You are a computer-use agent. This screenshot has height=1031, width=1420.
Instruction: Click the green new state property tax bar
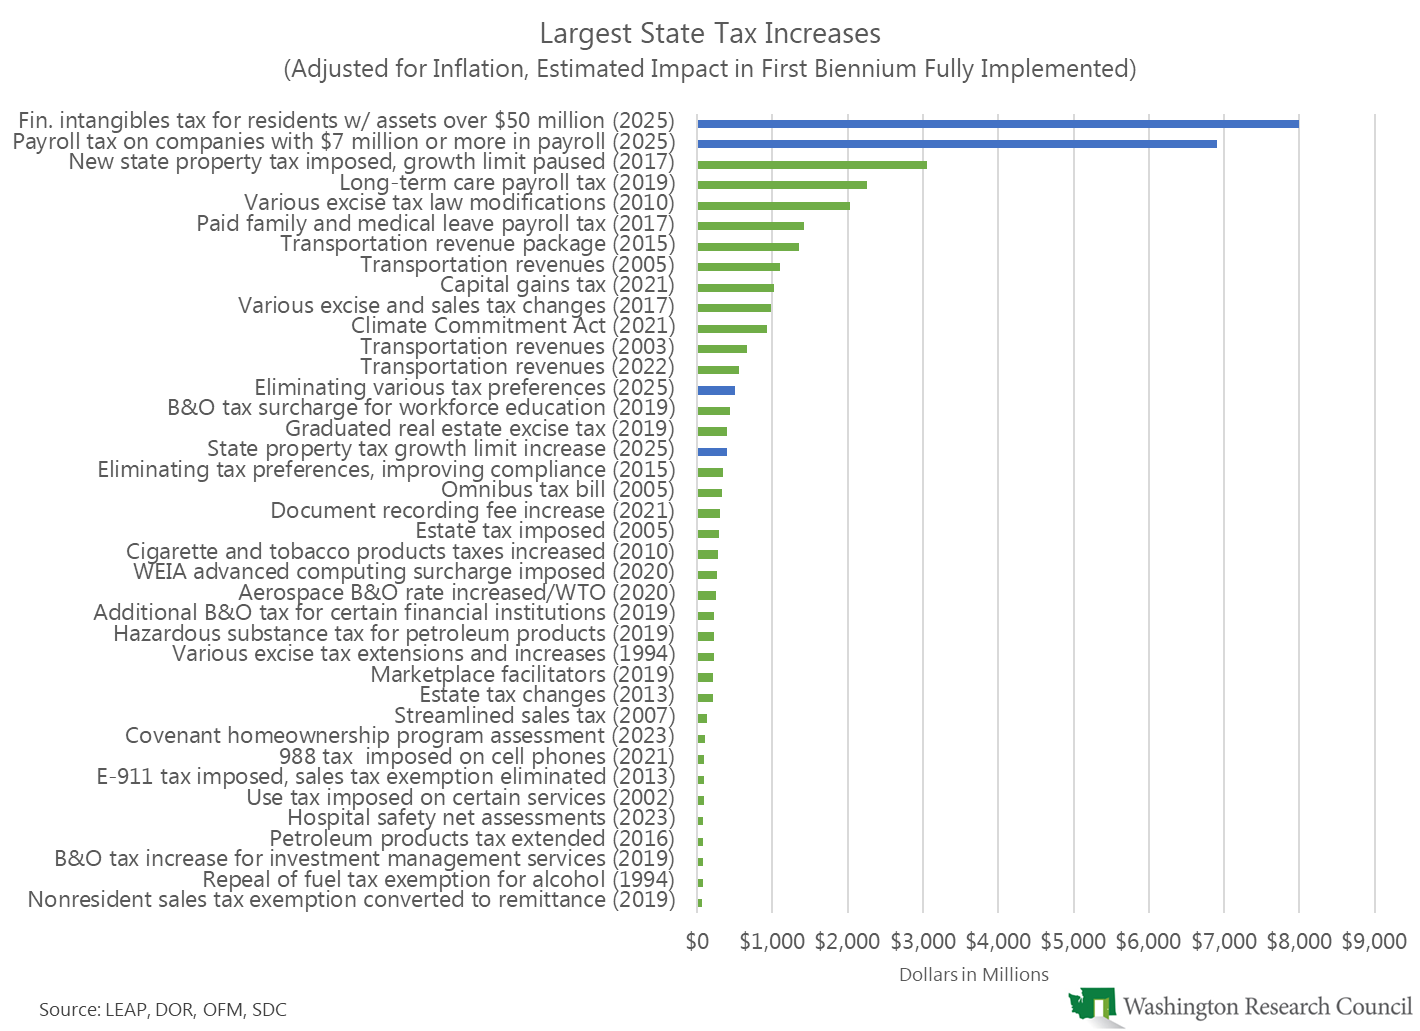(811, 164)
